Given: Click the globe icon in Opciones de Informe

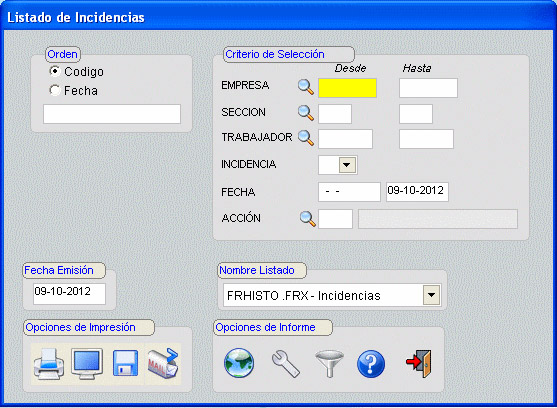Looking at the screenshot, I should click(239, 363).
